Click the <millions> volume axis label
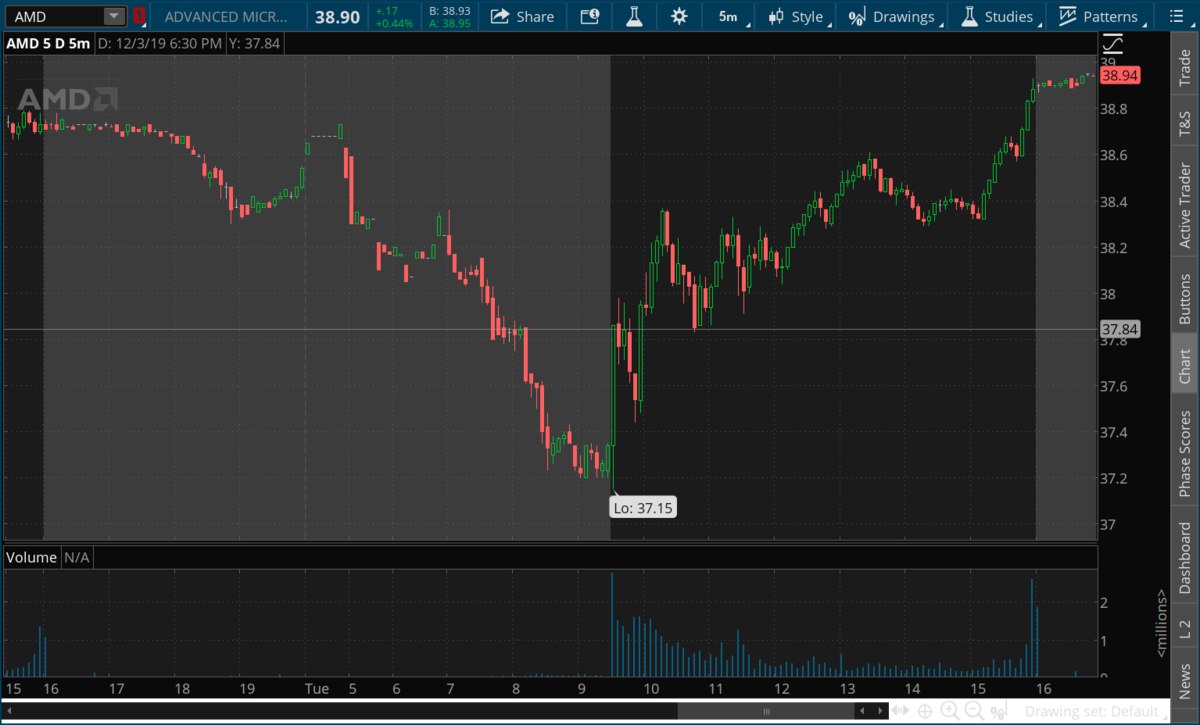Viewport: 1200px width, 725px height. click(x=1160, y=623)
